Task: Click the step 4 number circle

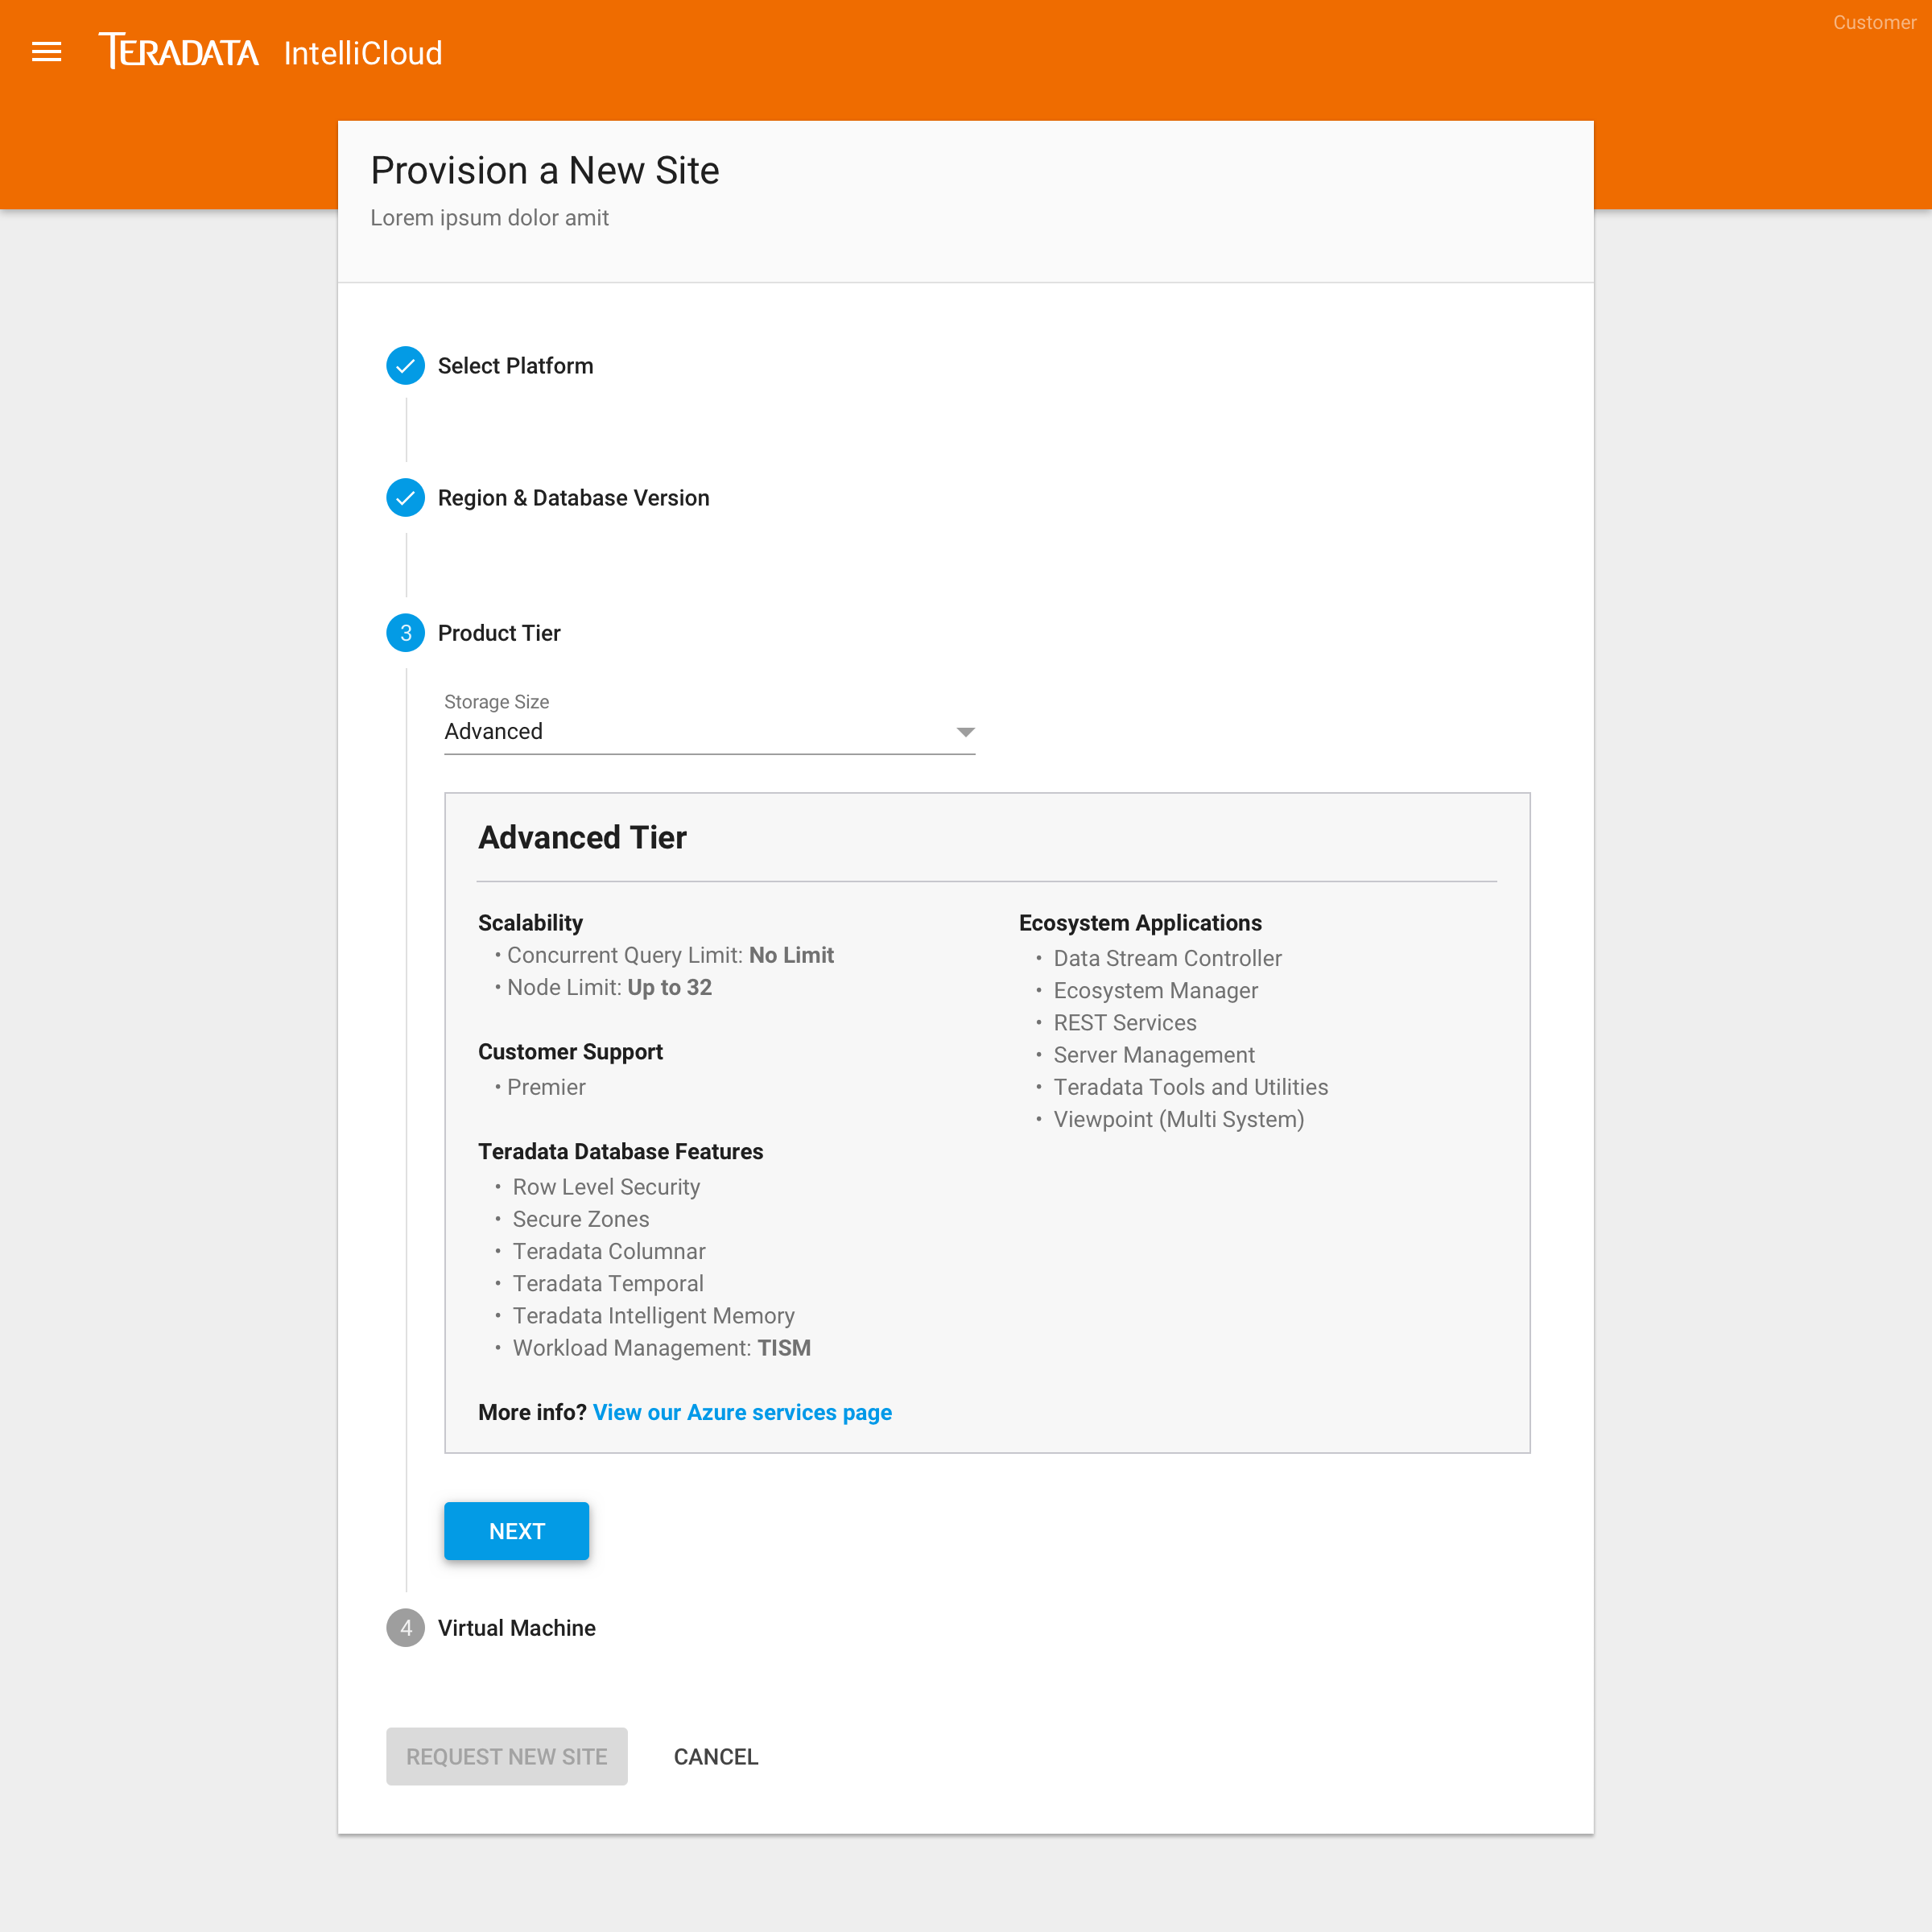Action: click(406, 1628)
